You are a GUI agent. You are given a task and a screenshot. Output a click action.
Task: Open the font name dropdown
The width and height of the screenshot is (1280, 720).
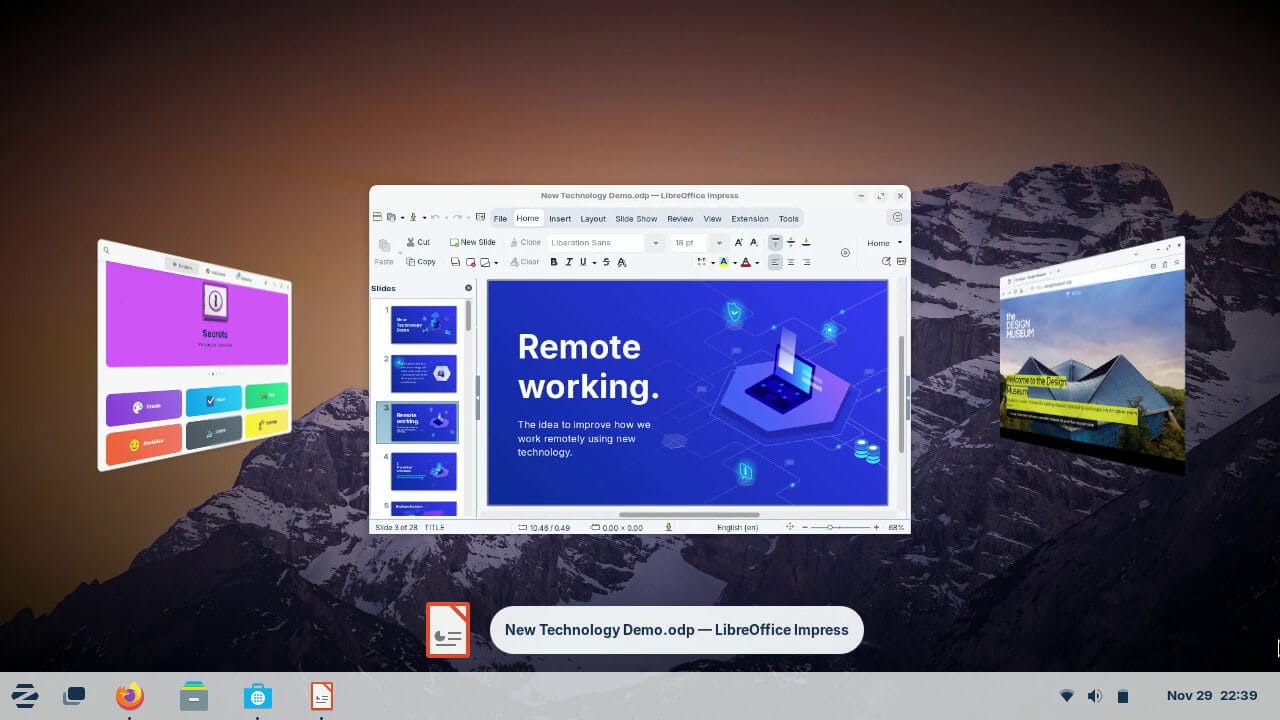657,242
